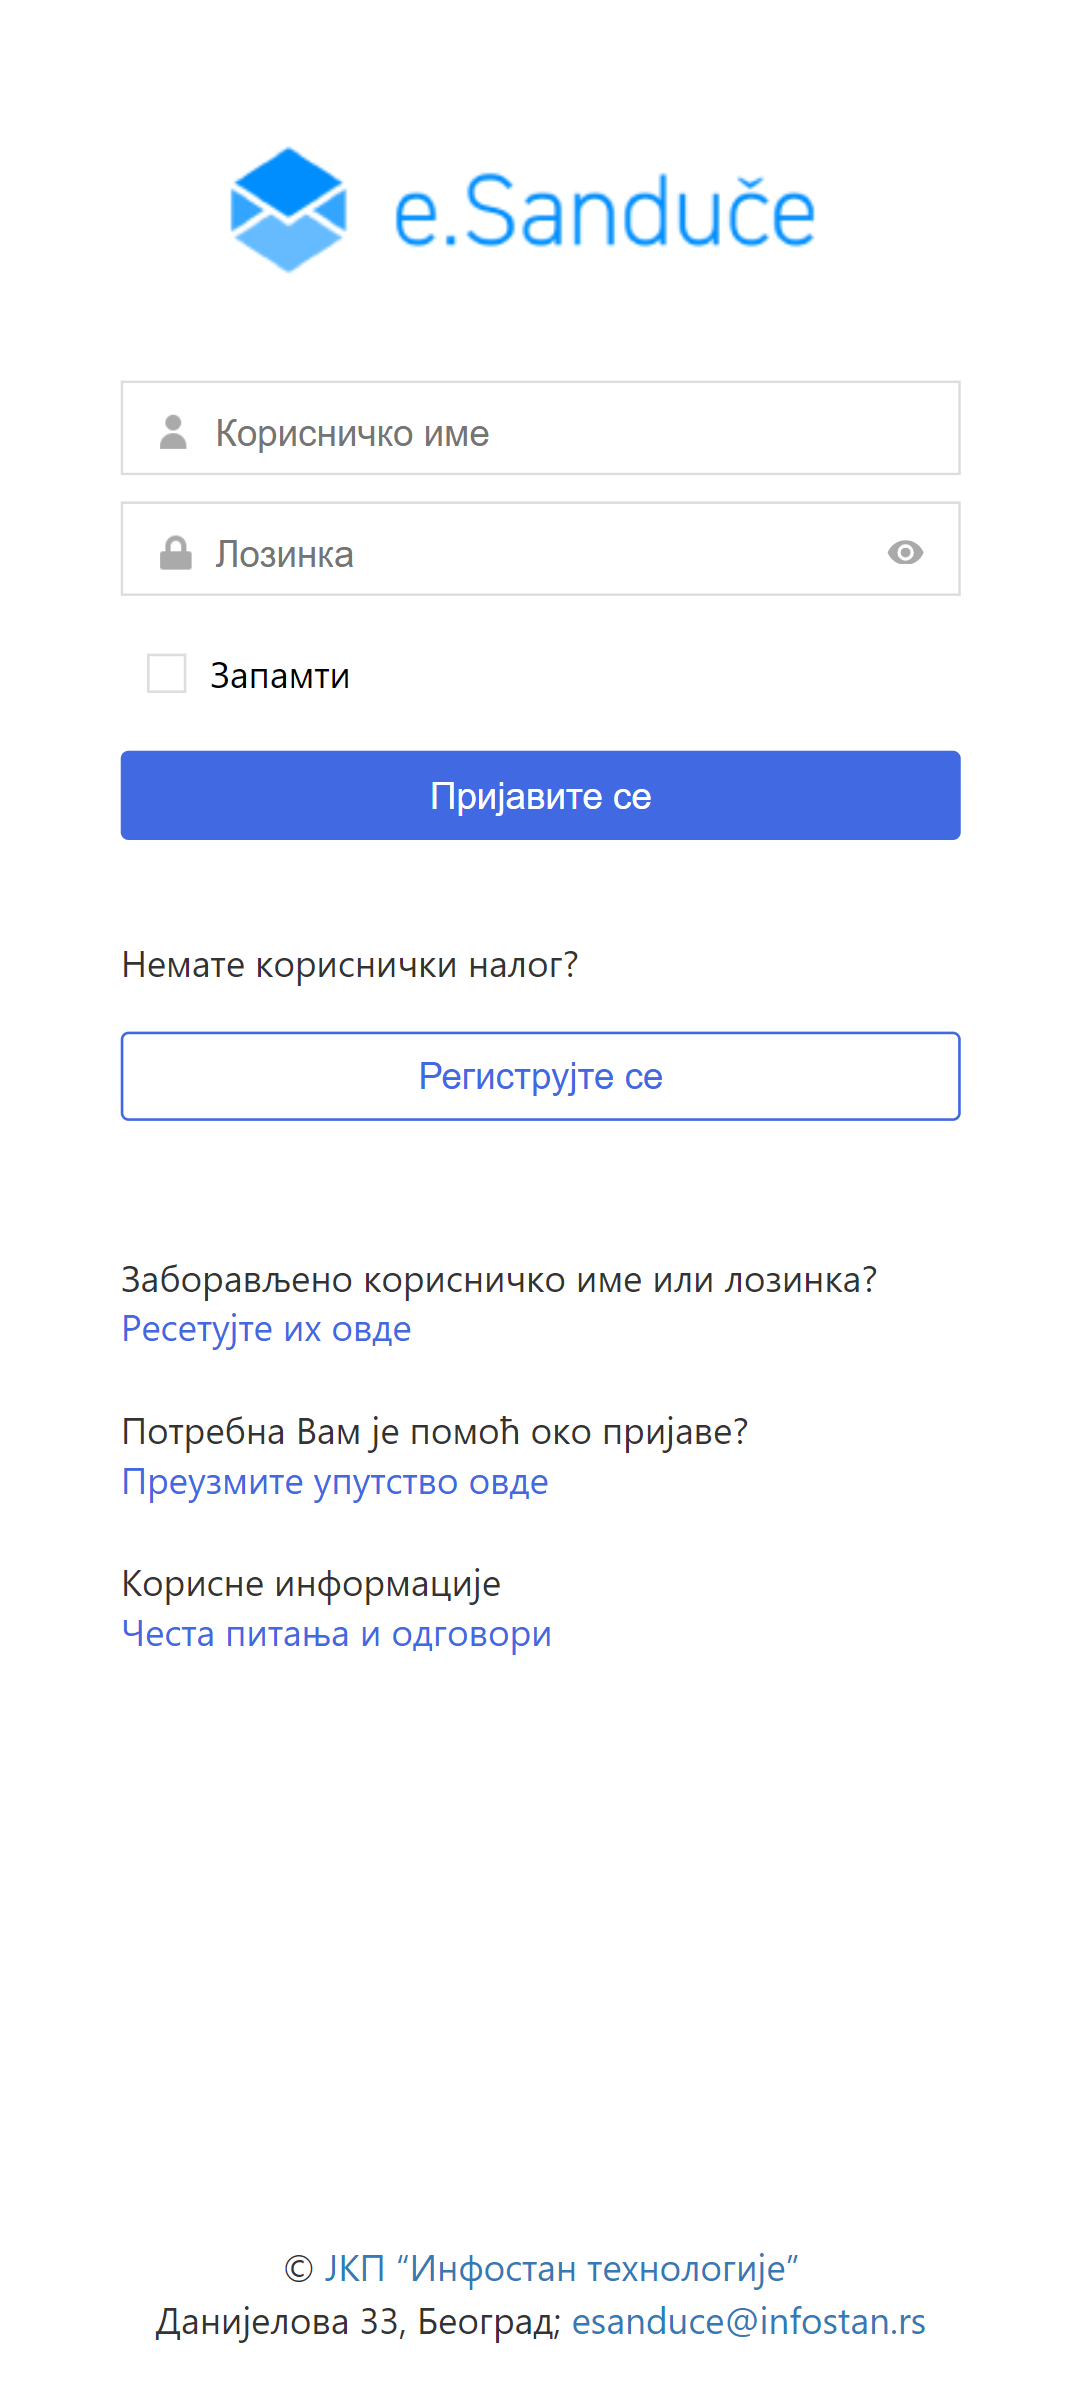
Task: Click the esanduce@infostan.rs email link
Action: click(748, 2321)
